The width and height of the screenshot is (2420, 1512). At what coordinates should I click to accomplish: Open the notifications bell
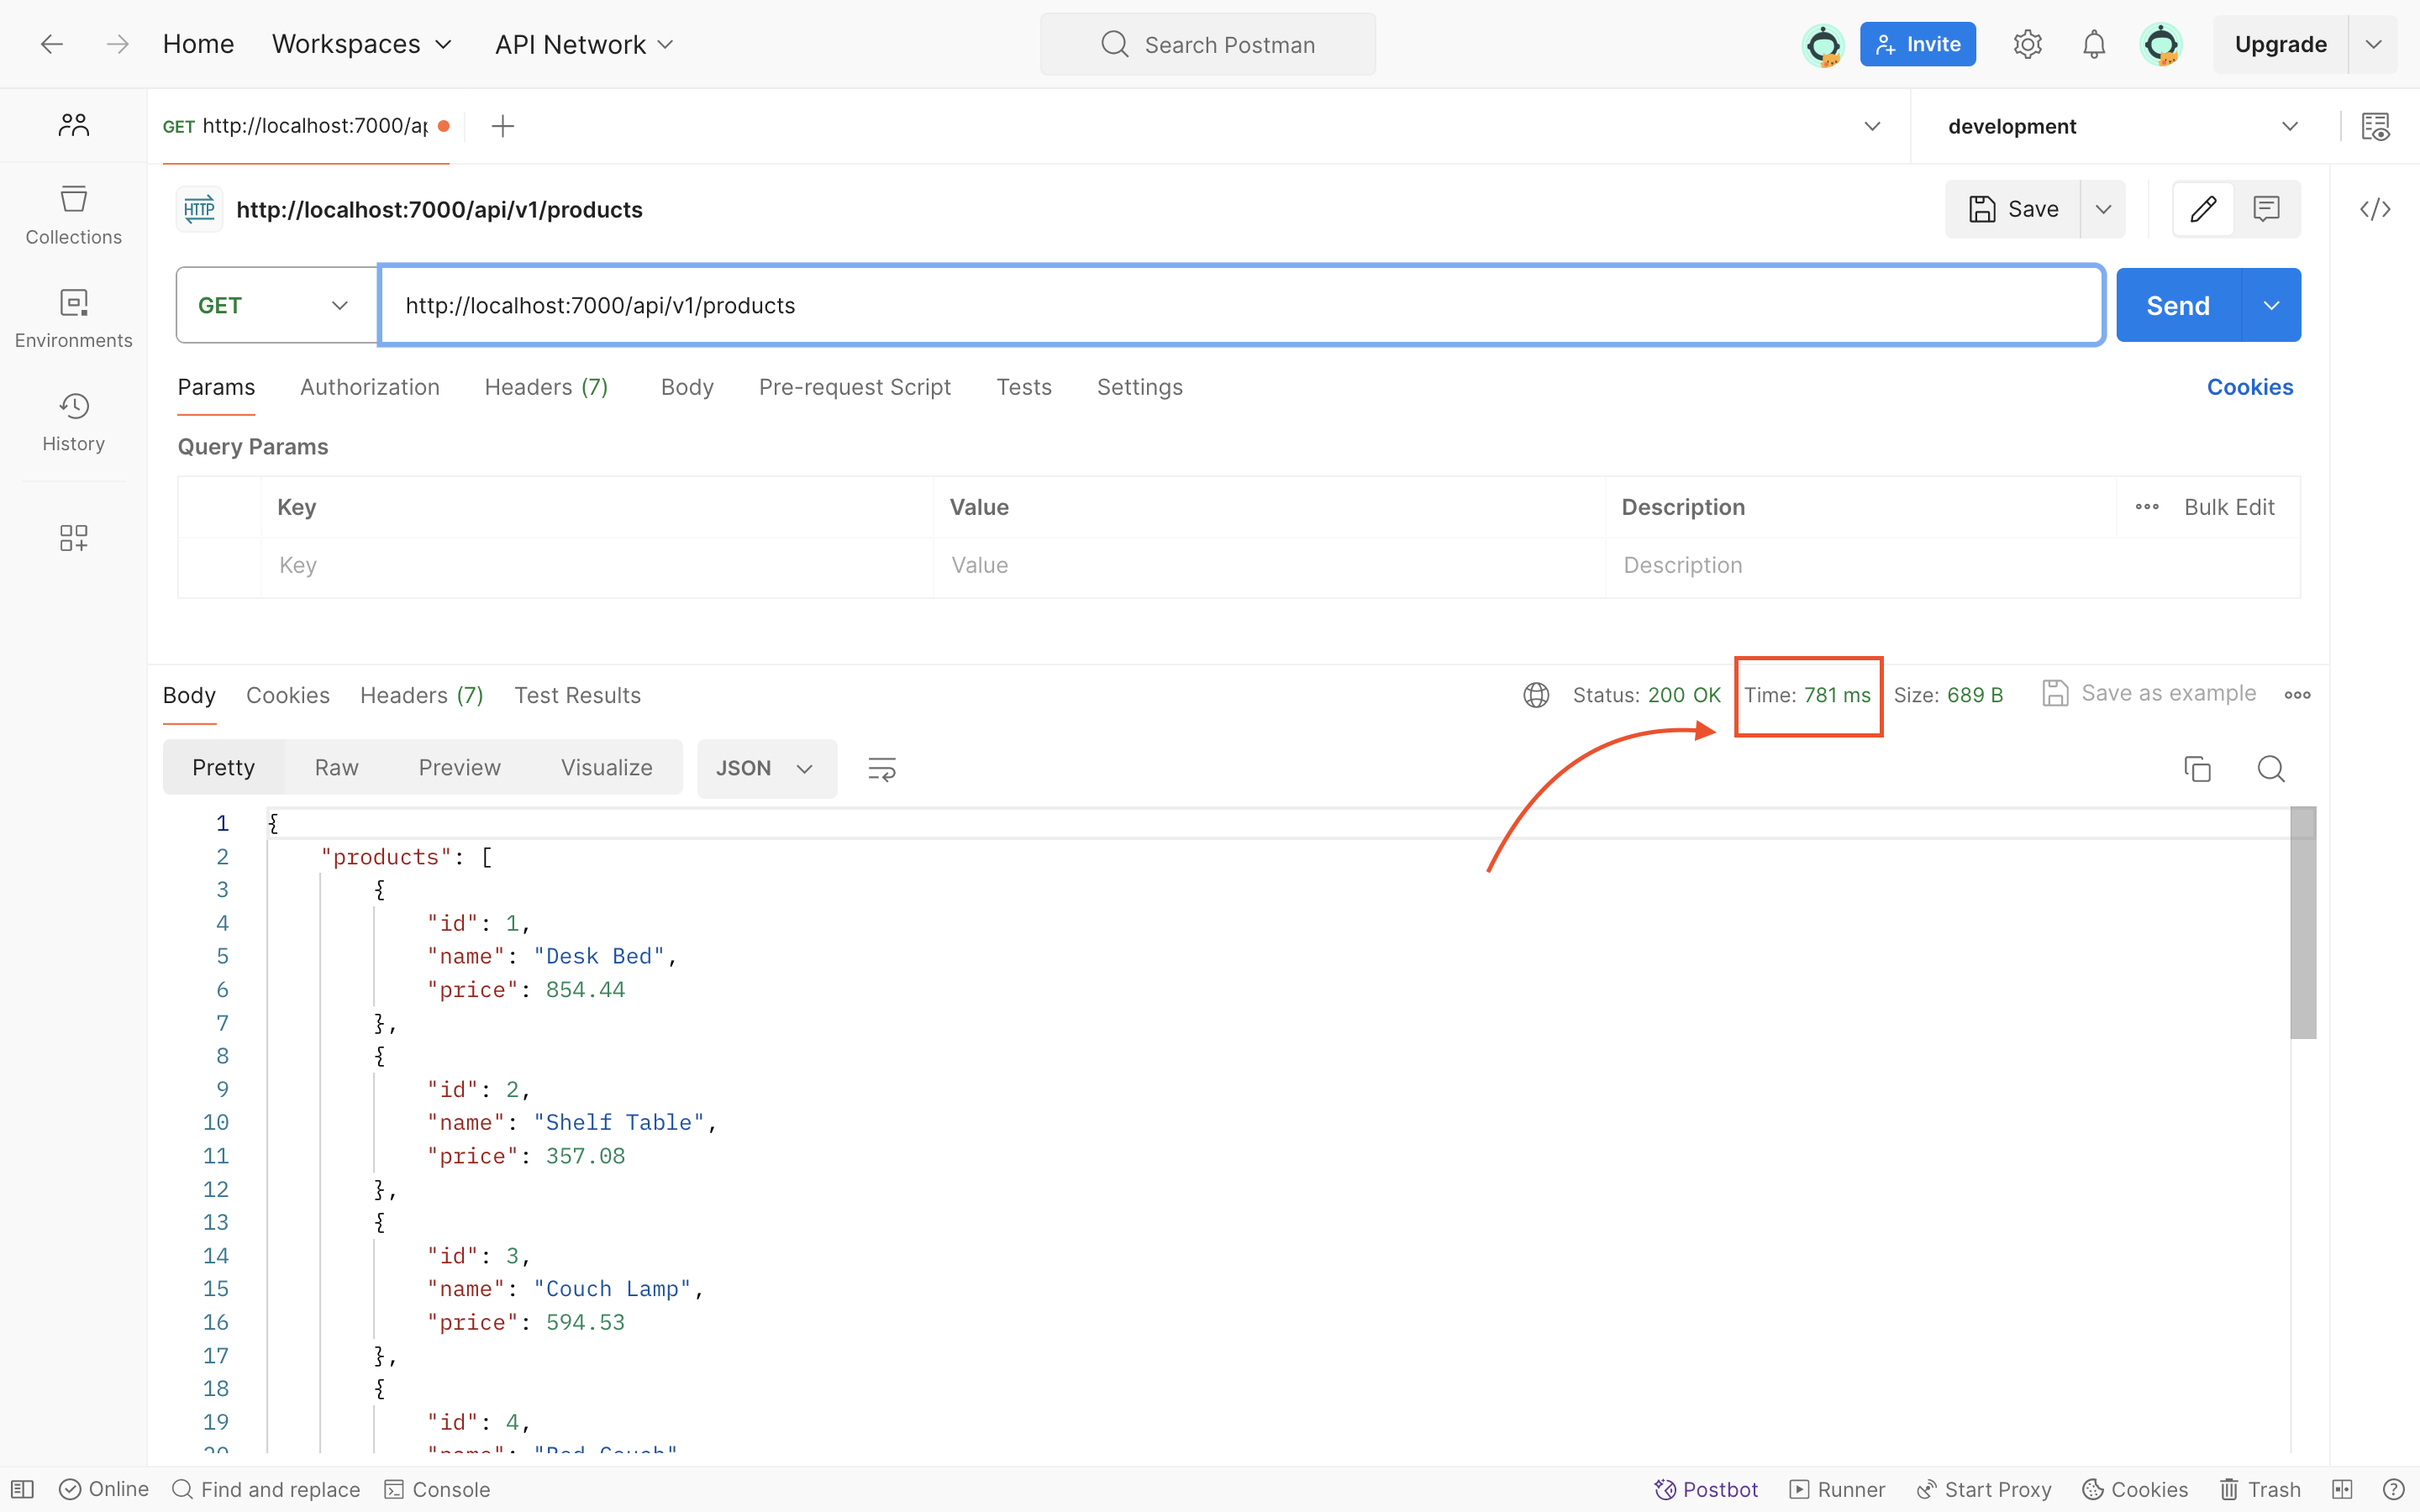[x=2094, y=44]
